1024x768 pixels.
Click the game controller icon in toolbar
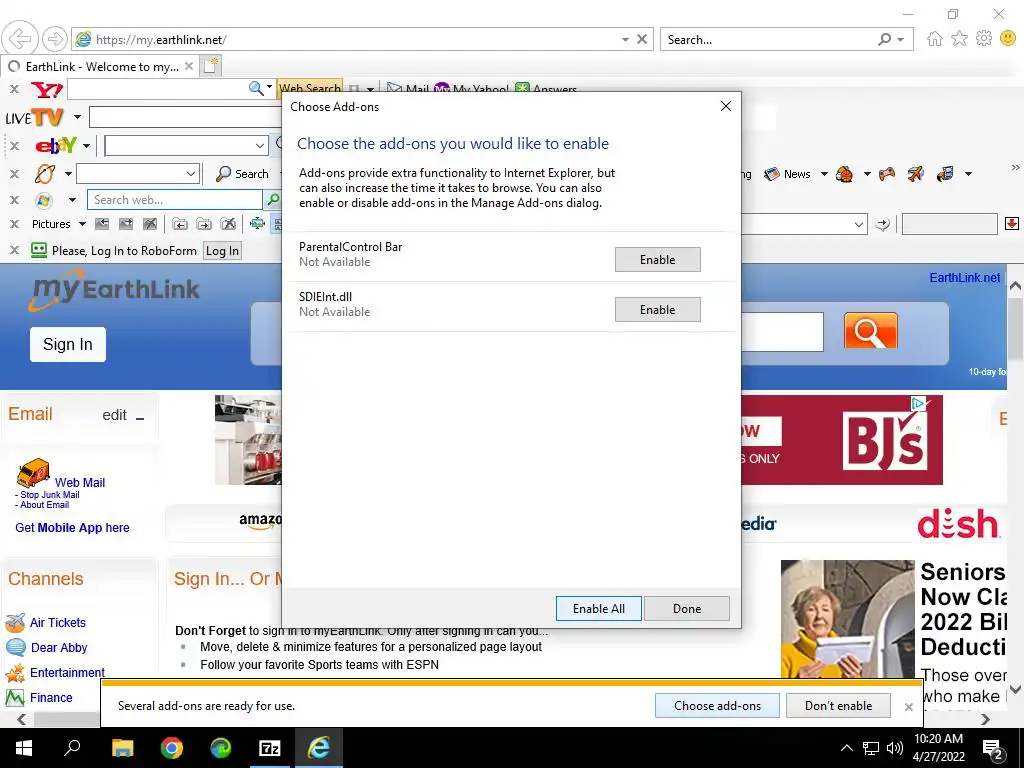click(x=886, y=174)
